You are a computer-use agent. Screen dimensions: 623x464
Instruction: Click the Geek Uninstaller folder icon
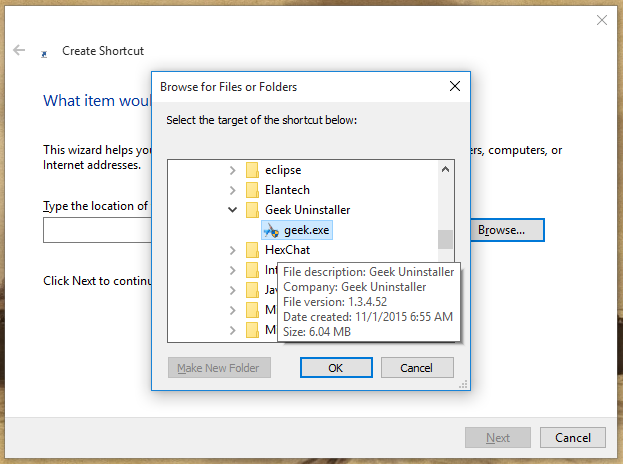(252, 210)
